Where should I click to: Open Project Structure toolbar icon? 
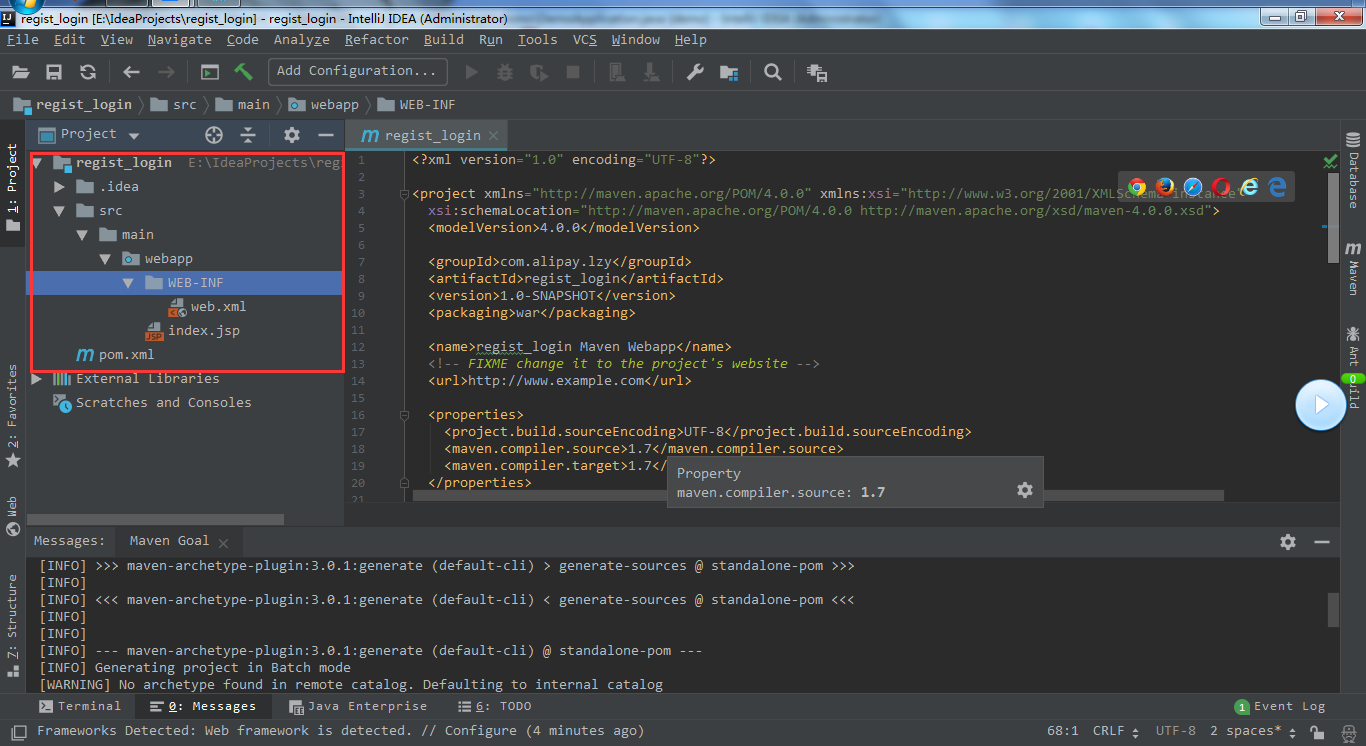coord(729,72)
